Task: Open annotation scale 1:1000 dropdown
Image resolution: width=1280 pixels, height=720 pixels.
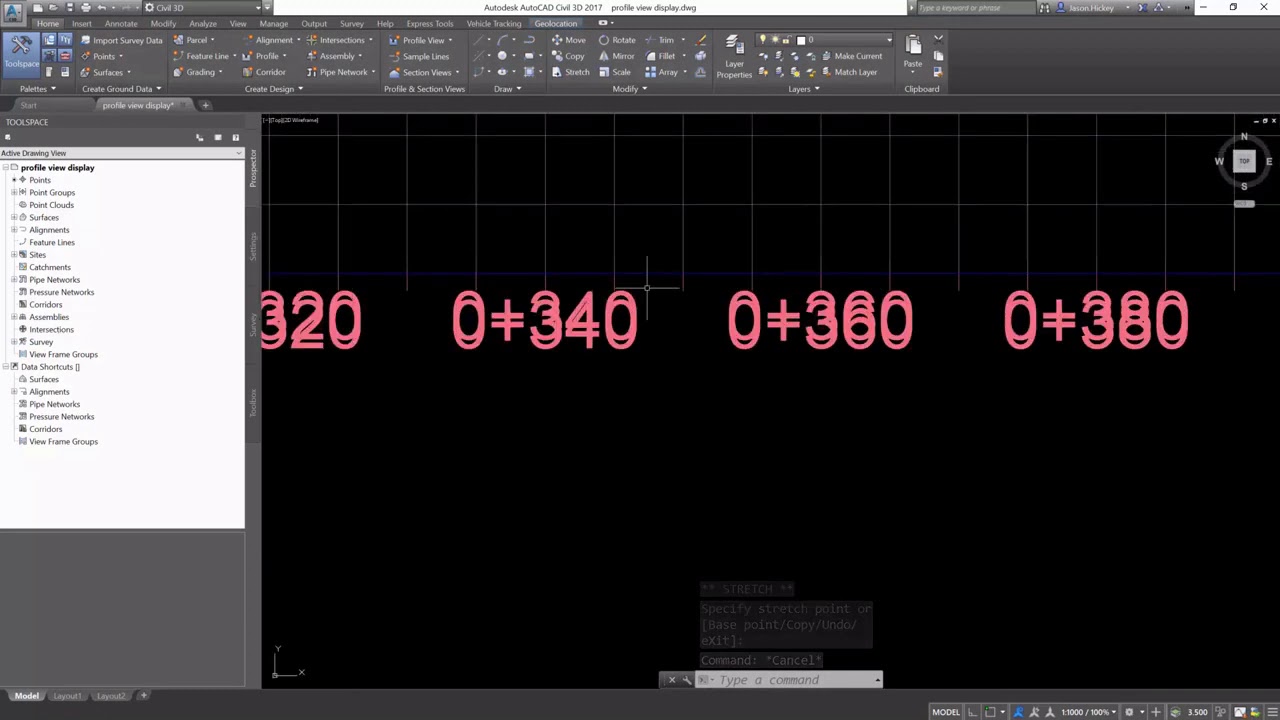Action: (x=1087, y=712)
